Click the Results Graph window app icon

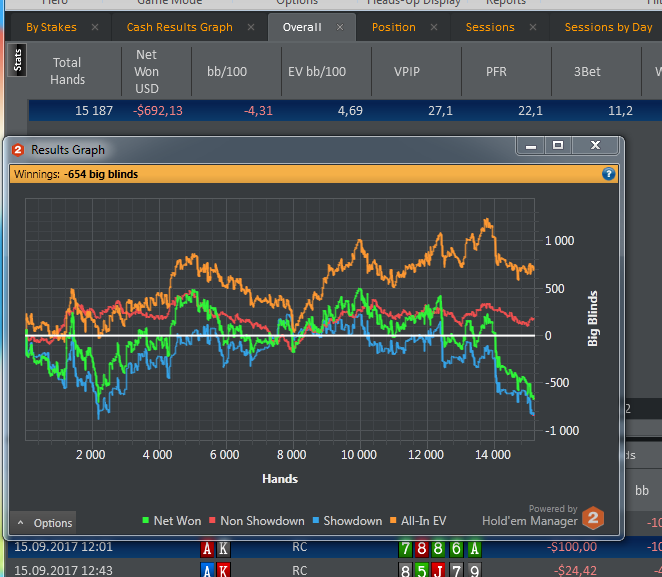(x=18, y=150)
